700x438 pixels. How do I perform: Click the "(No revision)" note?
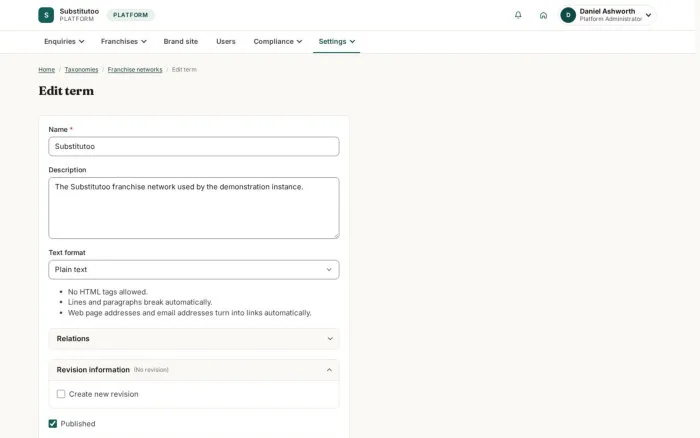(x=151, y=370)
